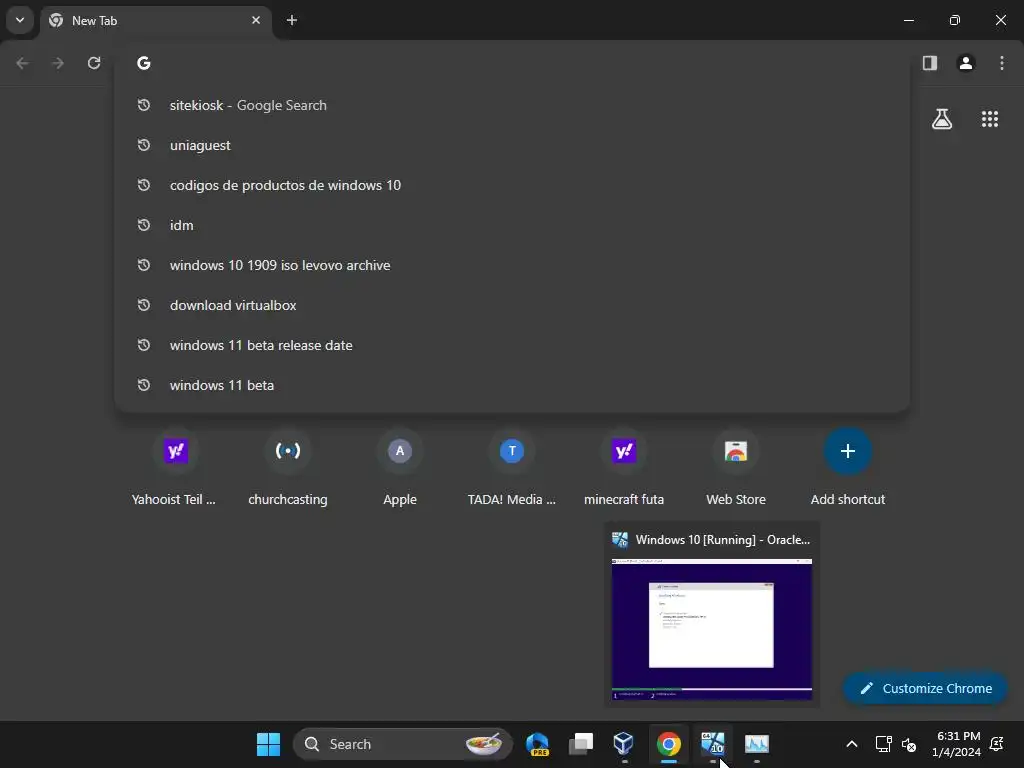Open the Apple shortcut
The image size is (1024, 768).
(x=400, y=467)
